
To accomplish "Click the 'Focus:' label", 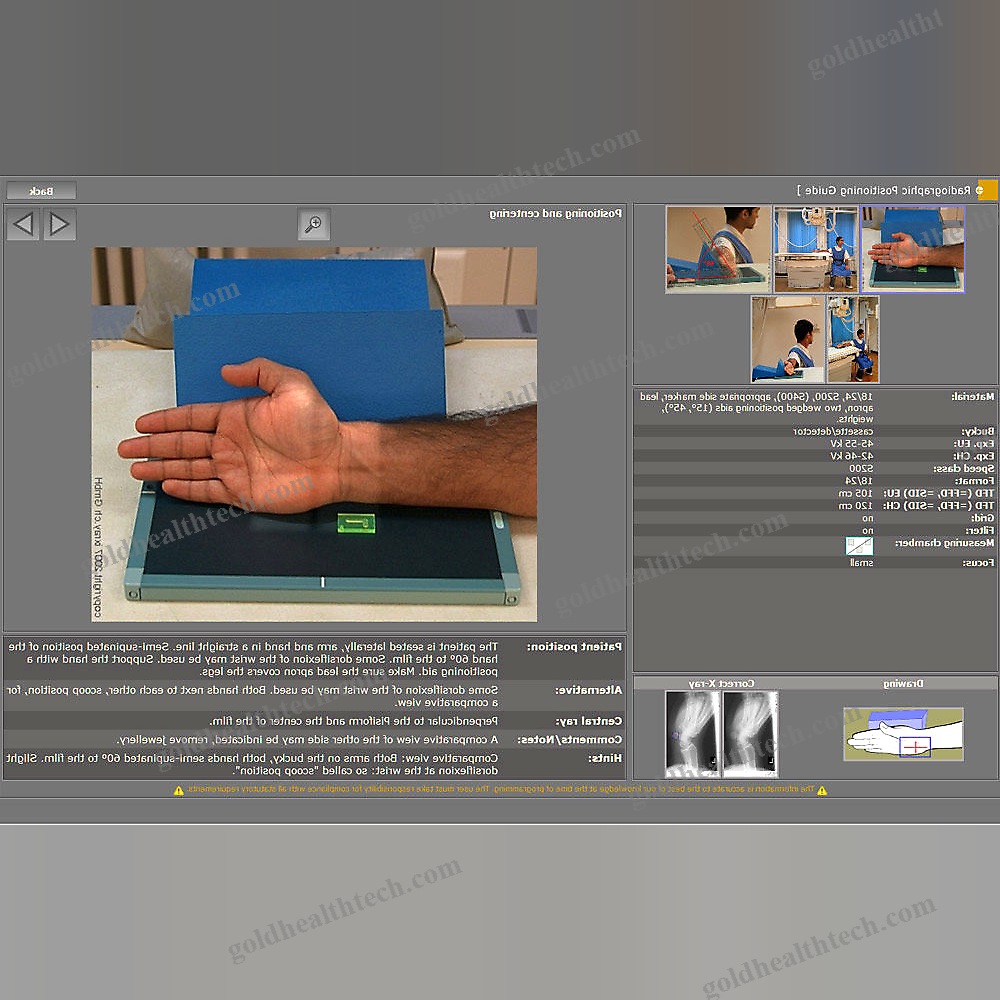I will pyautogui.click(x=978, y=562).
